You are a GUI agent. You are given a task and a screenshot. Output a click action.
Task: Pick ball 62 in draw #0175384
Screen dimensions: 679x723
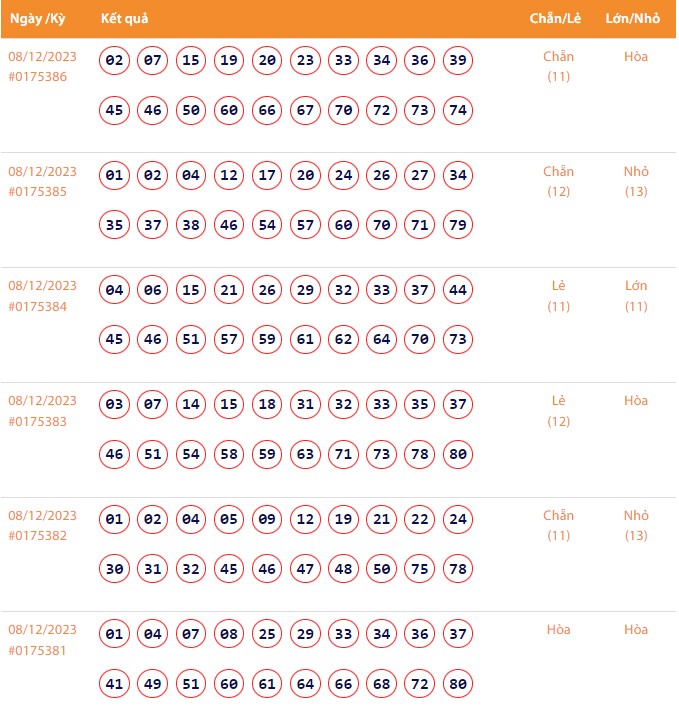[343, 340]
